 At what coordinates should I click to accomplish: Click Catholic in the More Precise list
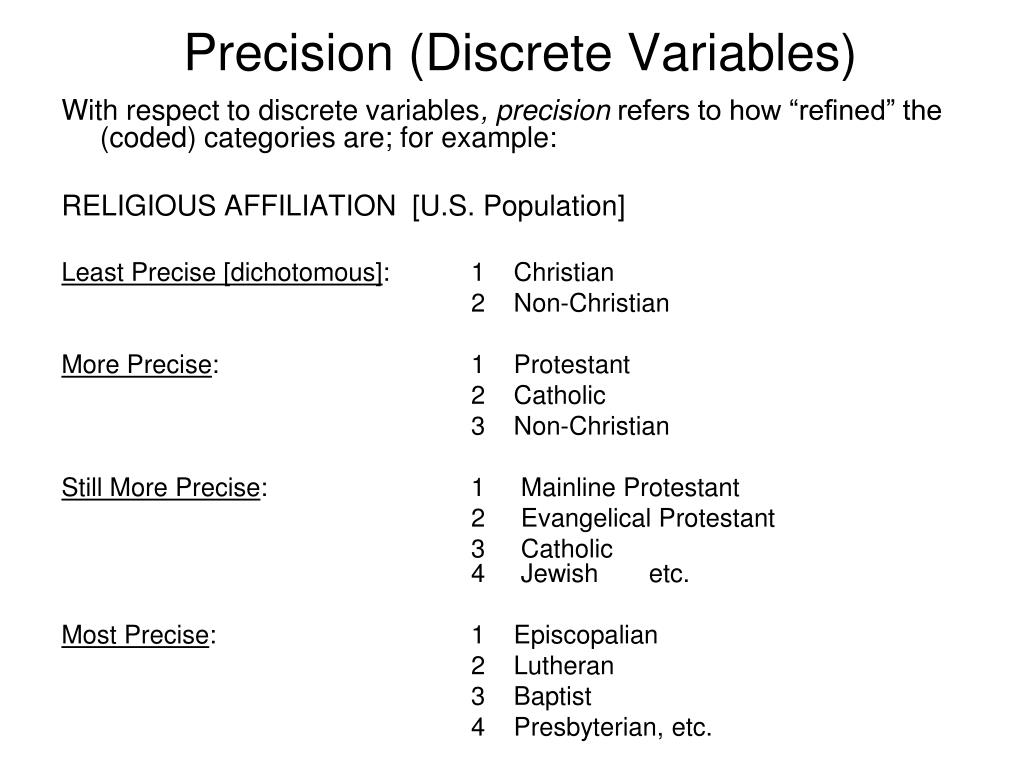pyautogui.click(x=560, y=395)
